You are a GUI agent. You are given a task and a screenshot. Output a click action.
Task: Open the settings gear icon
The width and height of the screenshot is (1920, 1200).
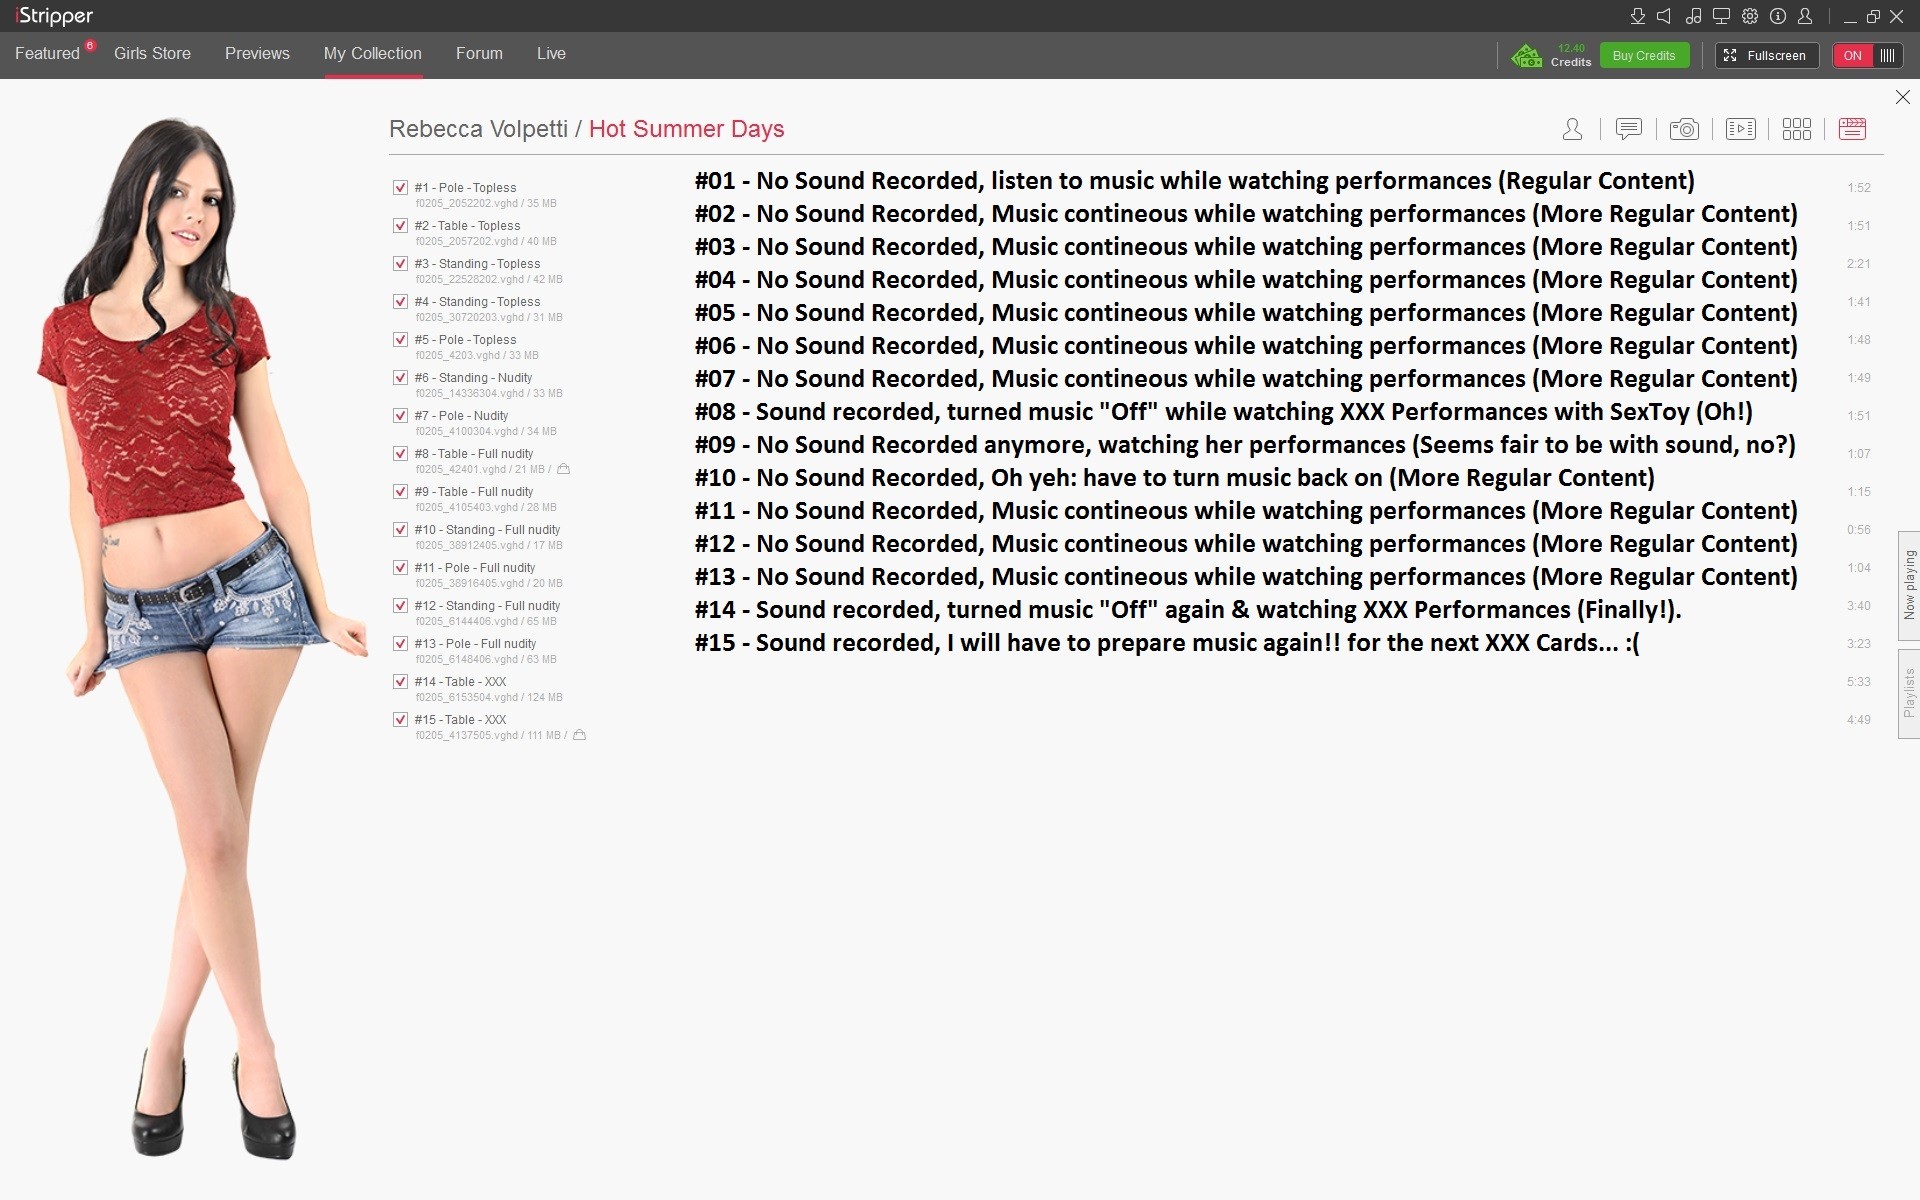pyautogui.click(x=1749, y=16)
